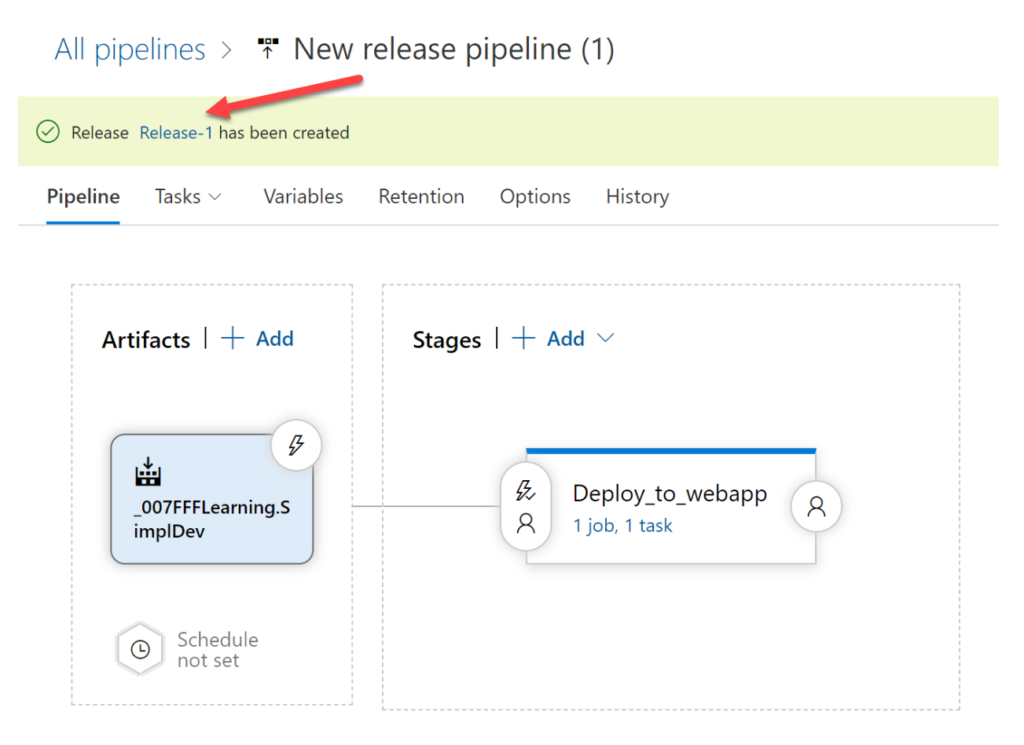This screenshot has width=1024, height=745.
Task: Click the breadcrumb chevron after All pipelines
Action: 227,50
